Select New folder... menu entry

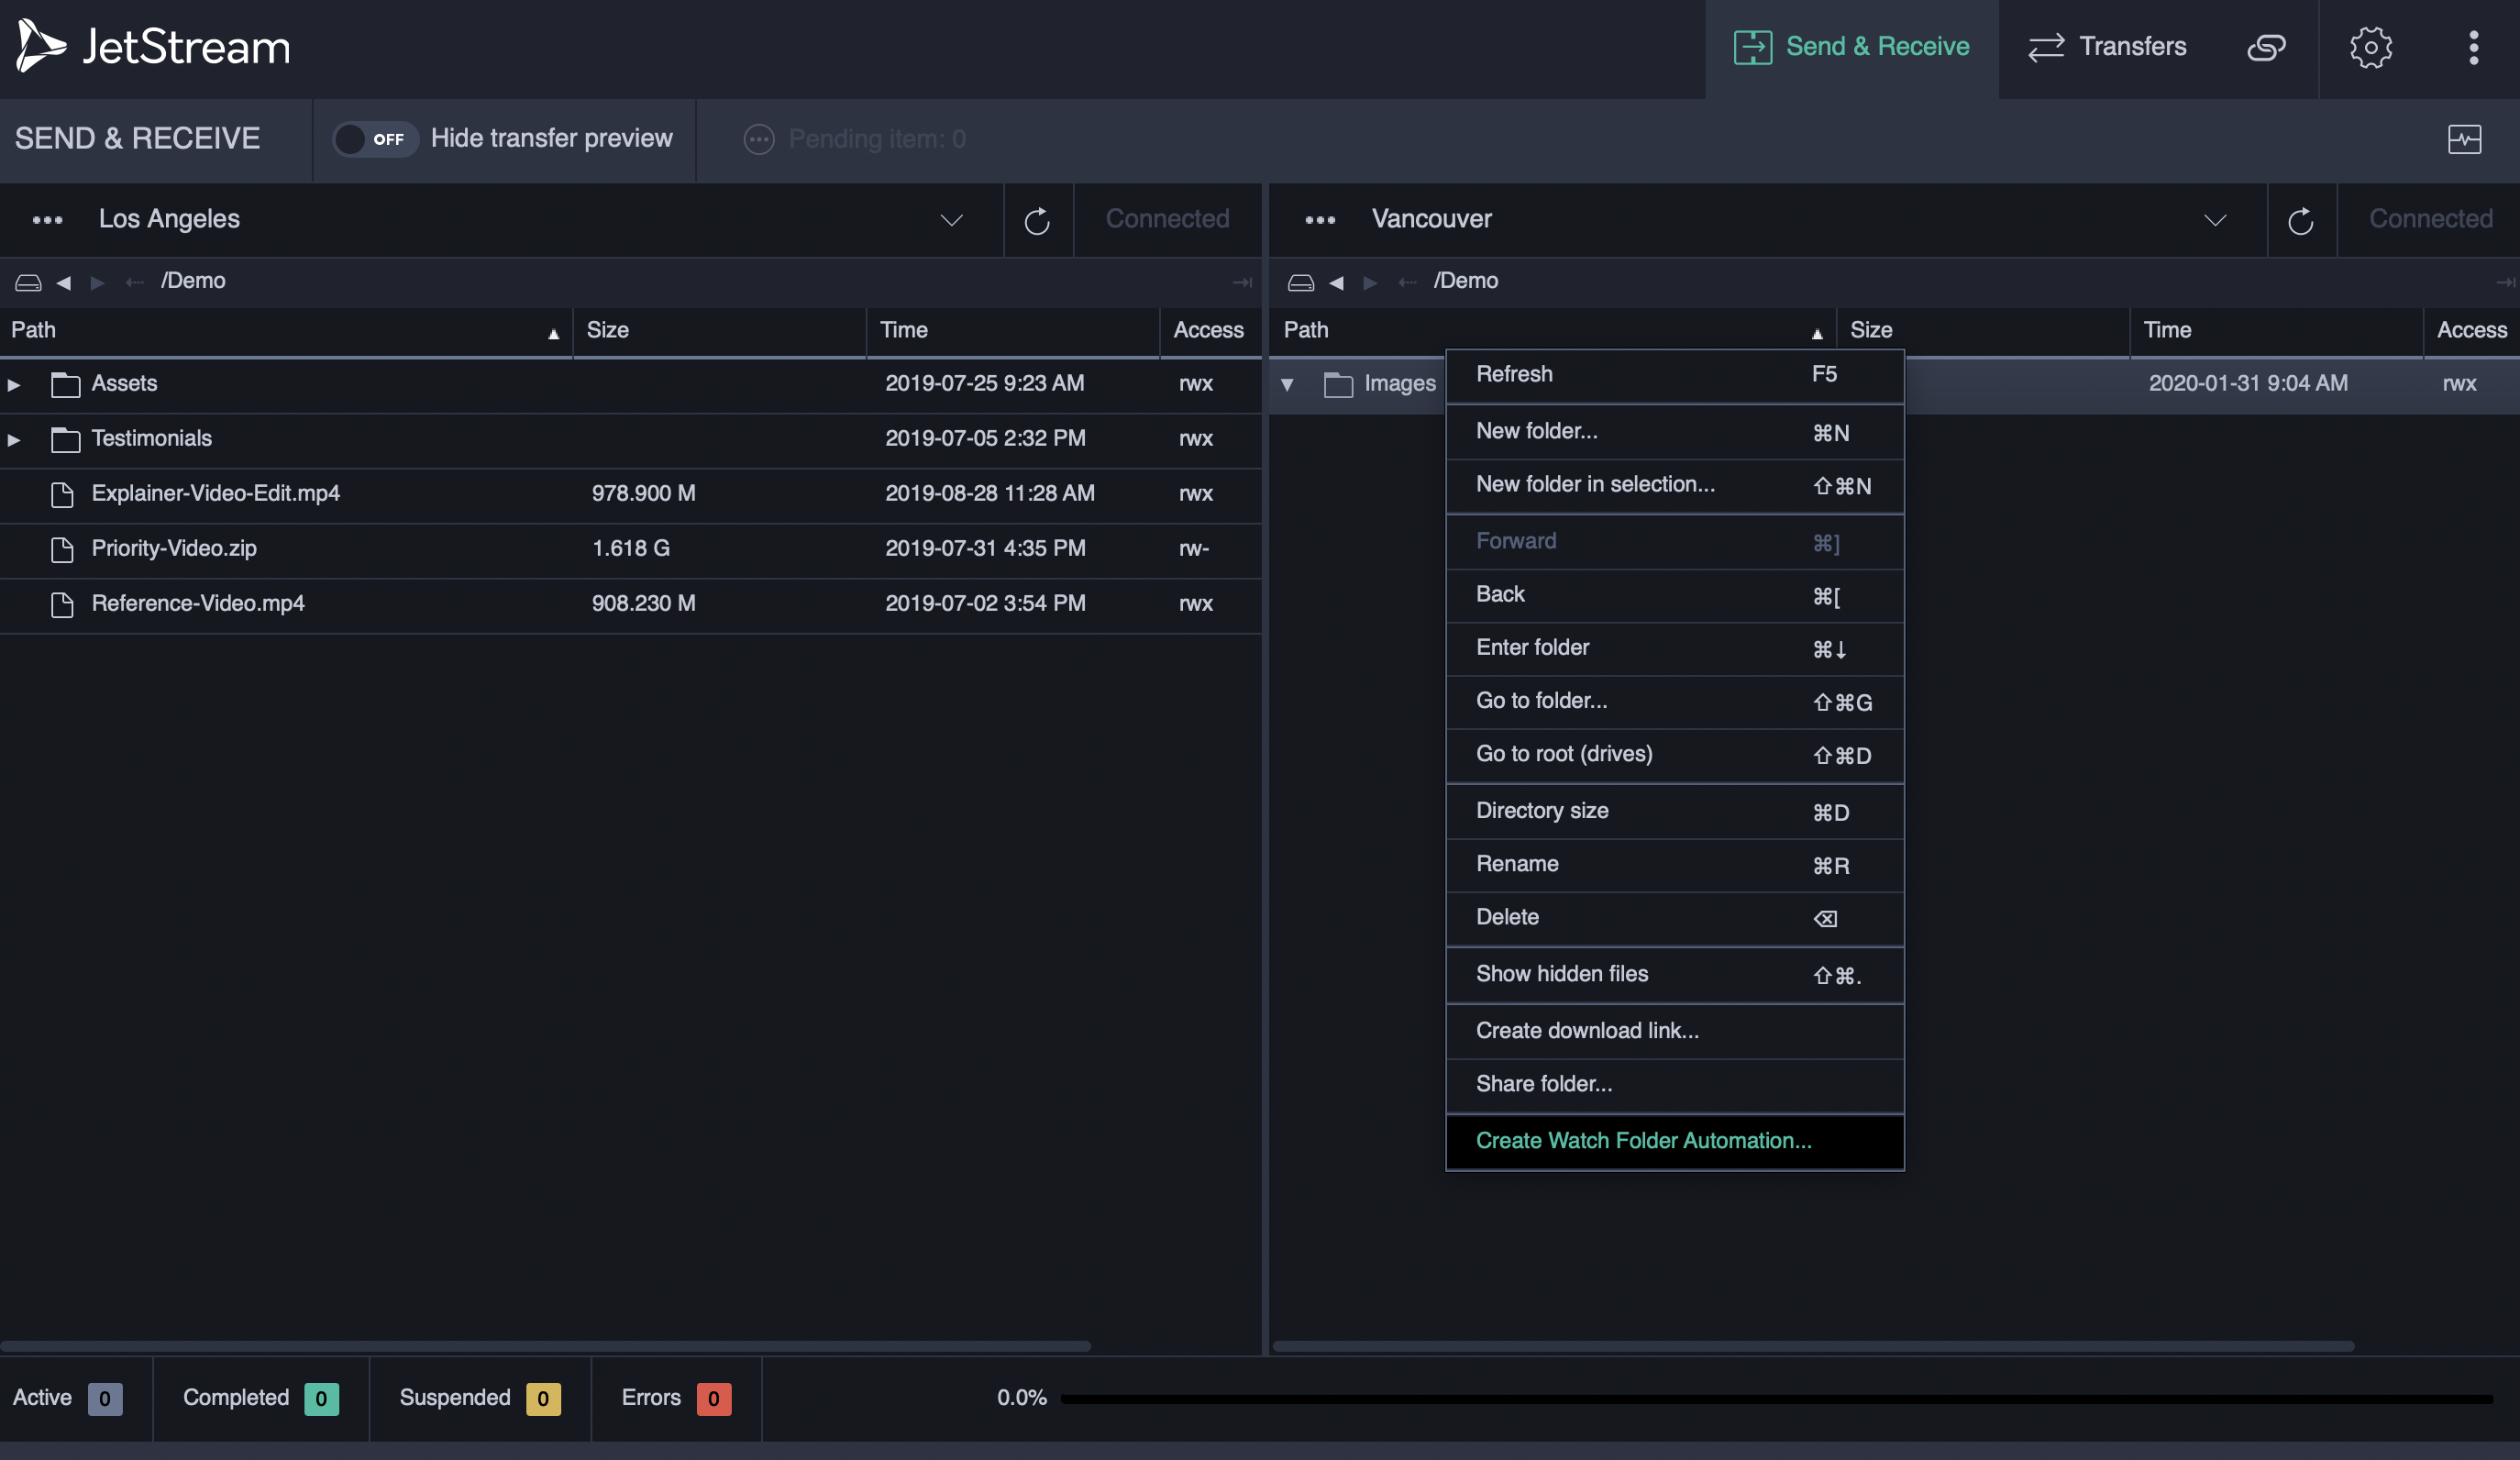pyautogui.click(x=1674, y=432)
